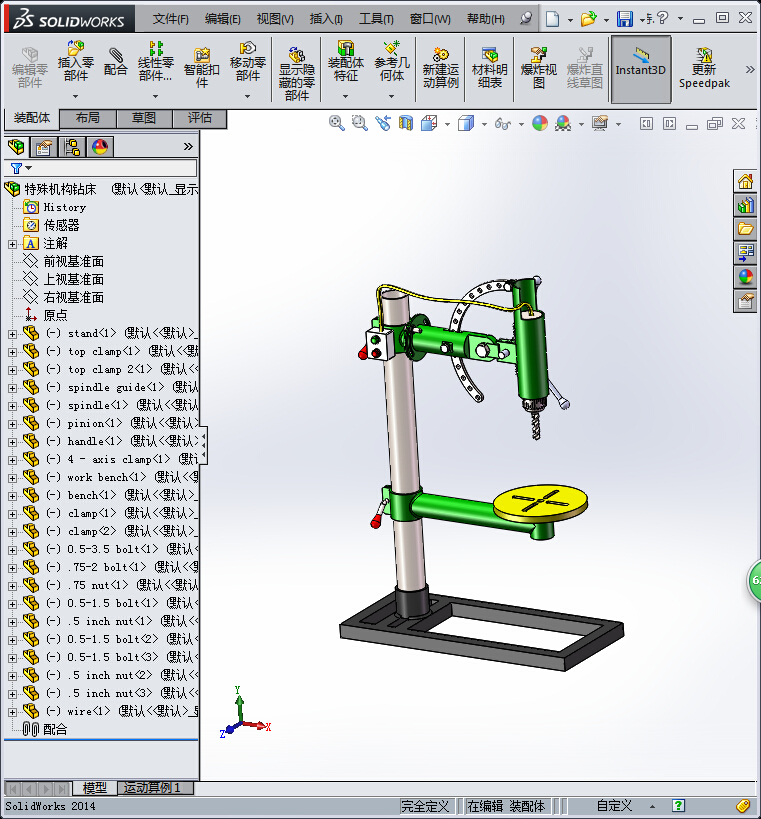The height and width of the screenshot is (819, 761).
Task: Open File Explorer folder in task pane
Action: pos(745,229)
